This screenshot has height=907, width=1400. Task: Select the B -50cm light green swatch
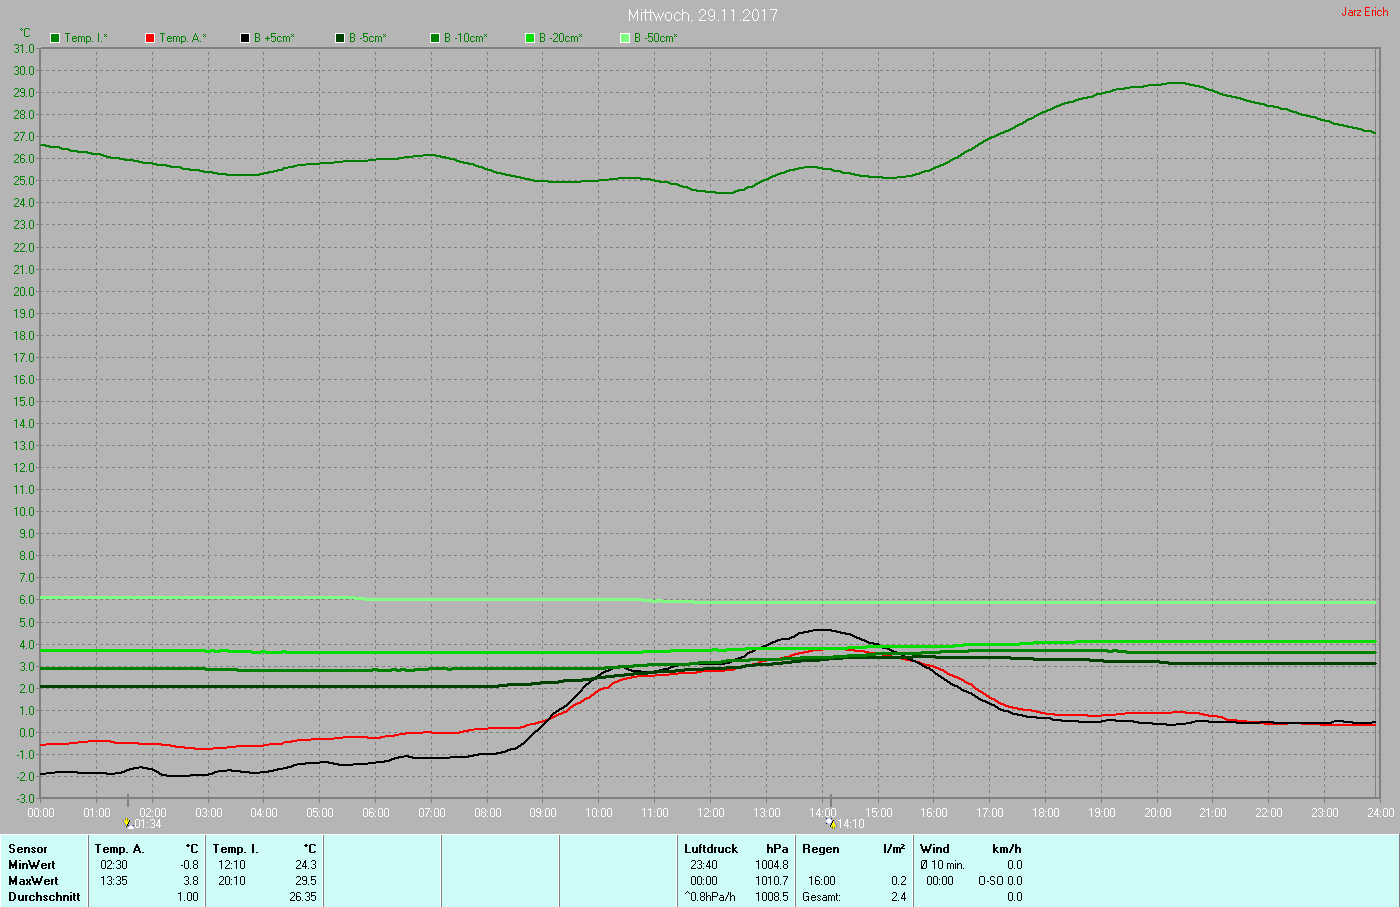click(x=625, y=38)
